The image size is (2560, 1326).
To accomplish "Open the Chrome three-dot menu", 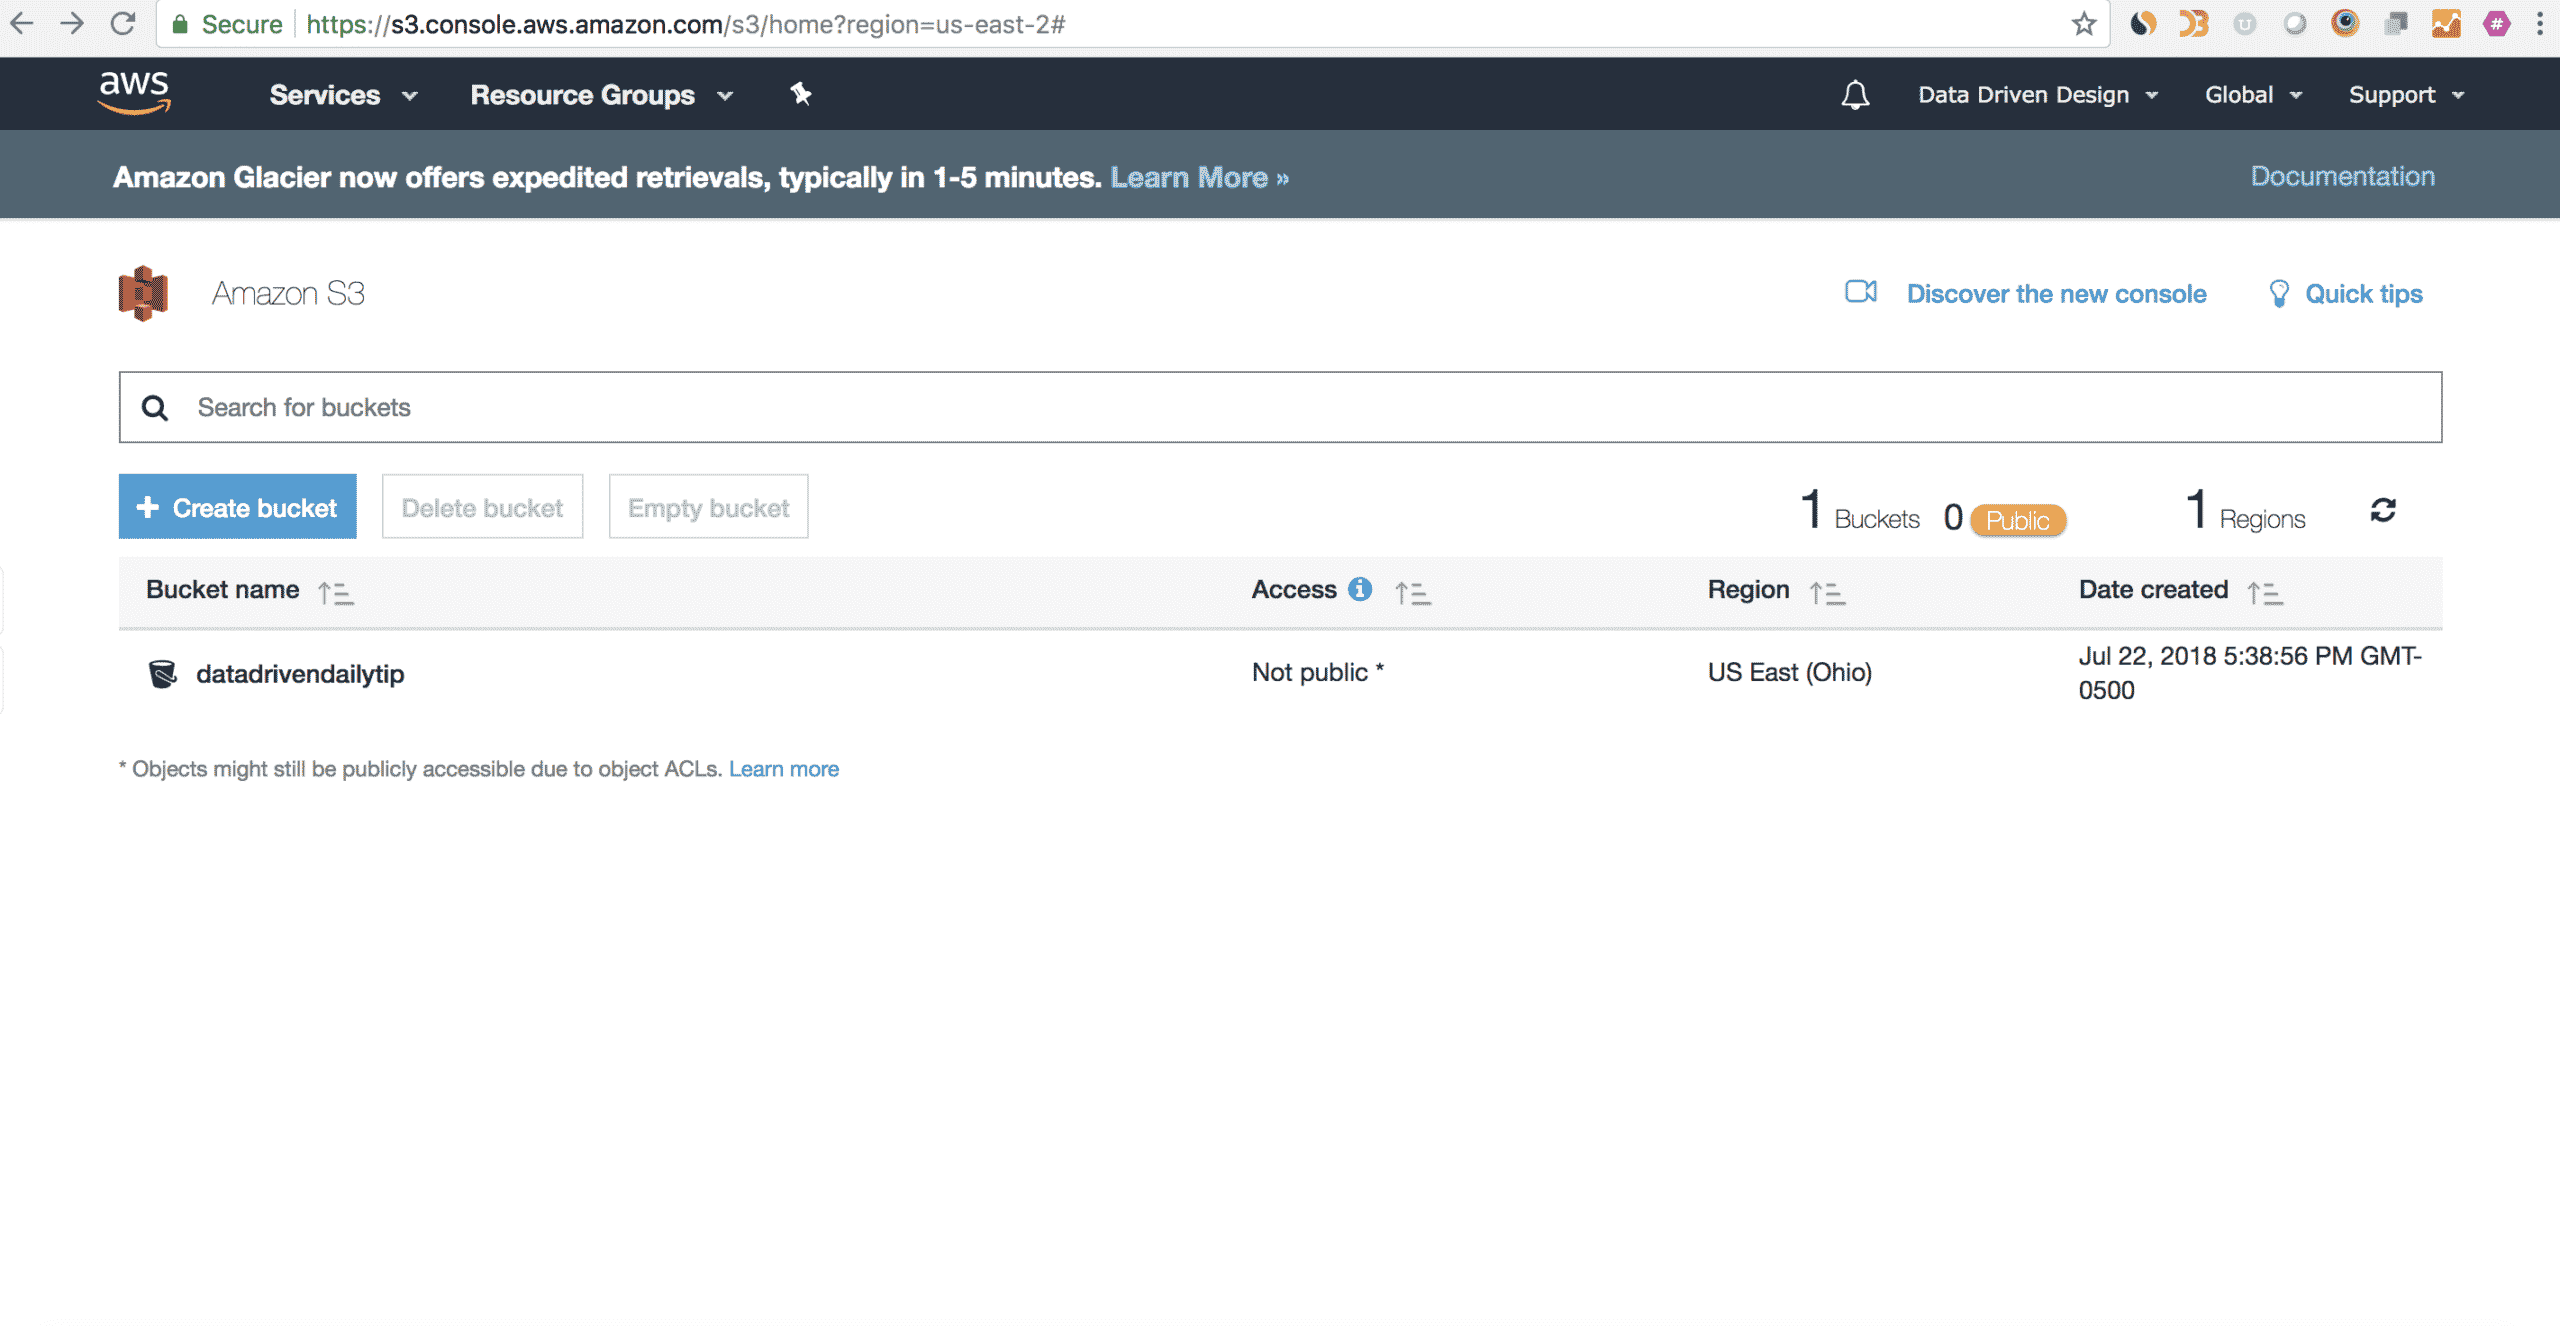I will [x=2539, y=24].
